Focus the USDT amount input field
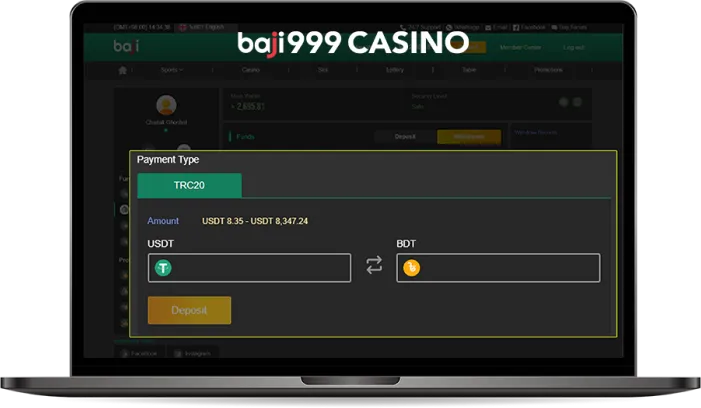This screenshot has height=408, width=701. point(249,268)
